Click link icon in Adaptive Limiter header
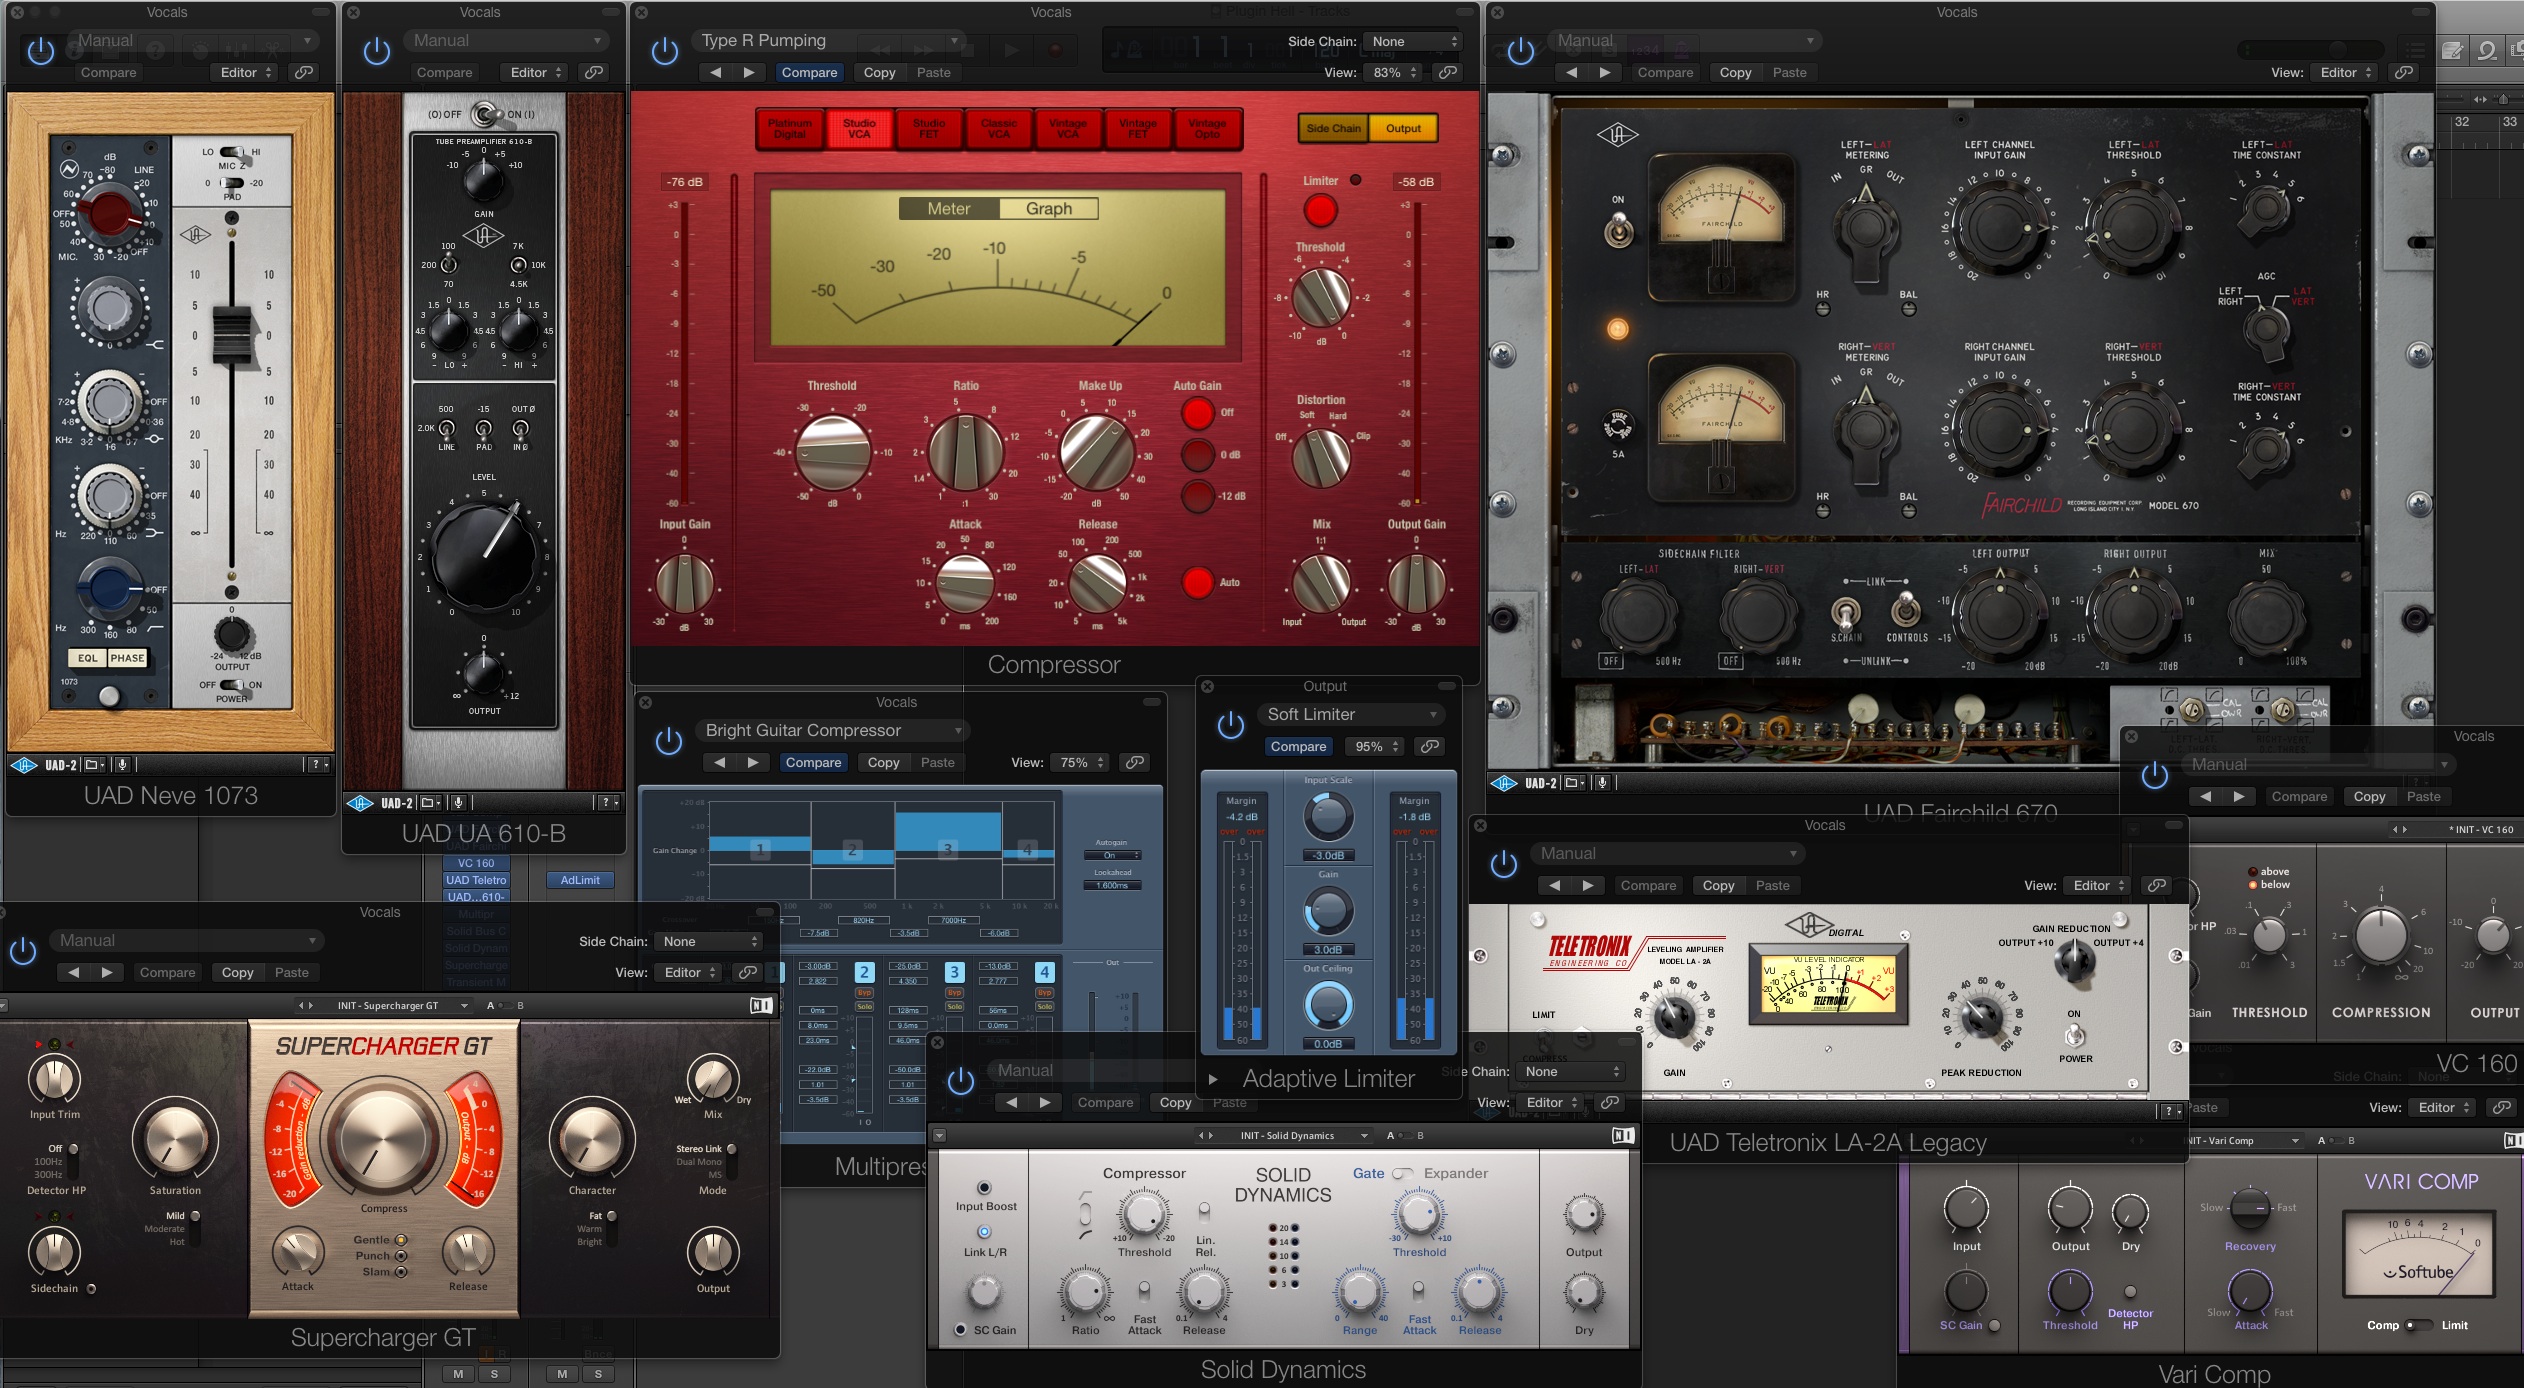2524x1388 pixels. (1431, 746)
